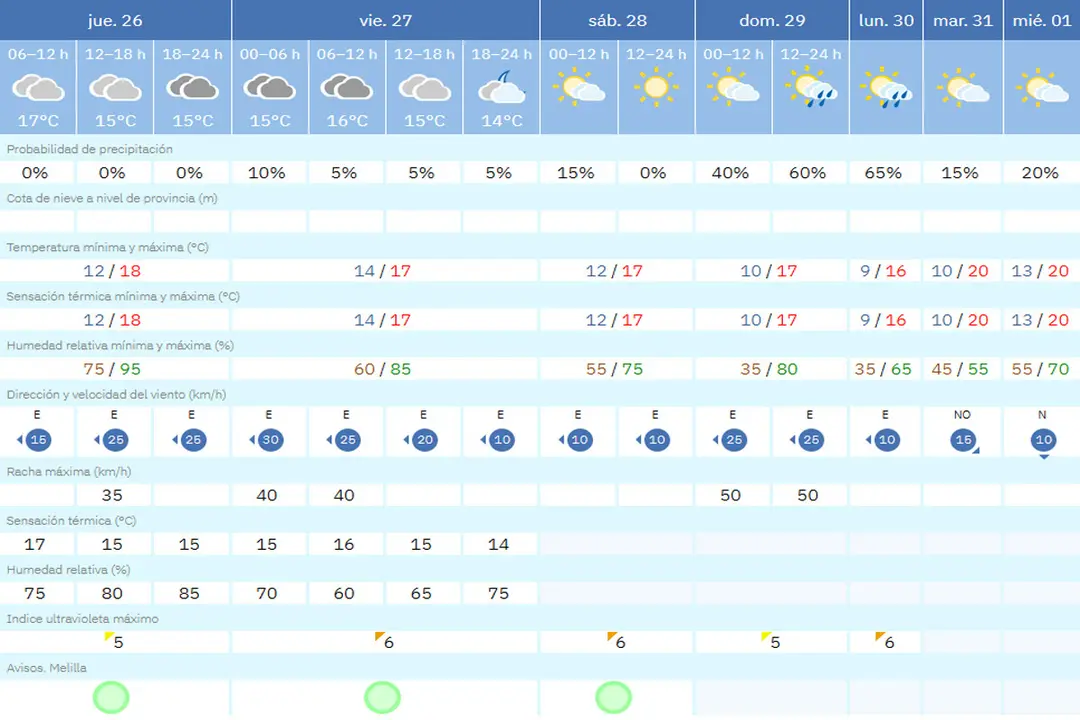Click the UV index 5 marker for jue. 26
This screenshot has width=1080, height=720.
click(114, 641)
